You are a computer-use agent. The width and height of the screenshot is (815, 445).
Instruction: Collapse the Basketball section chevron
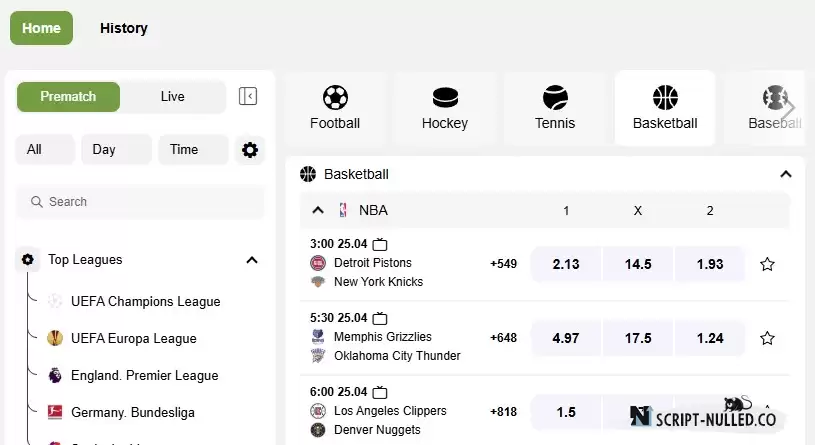pos(786,174)
